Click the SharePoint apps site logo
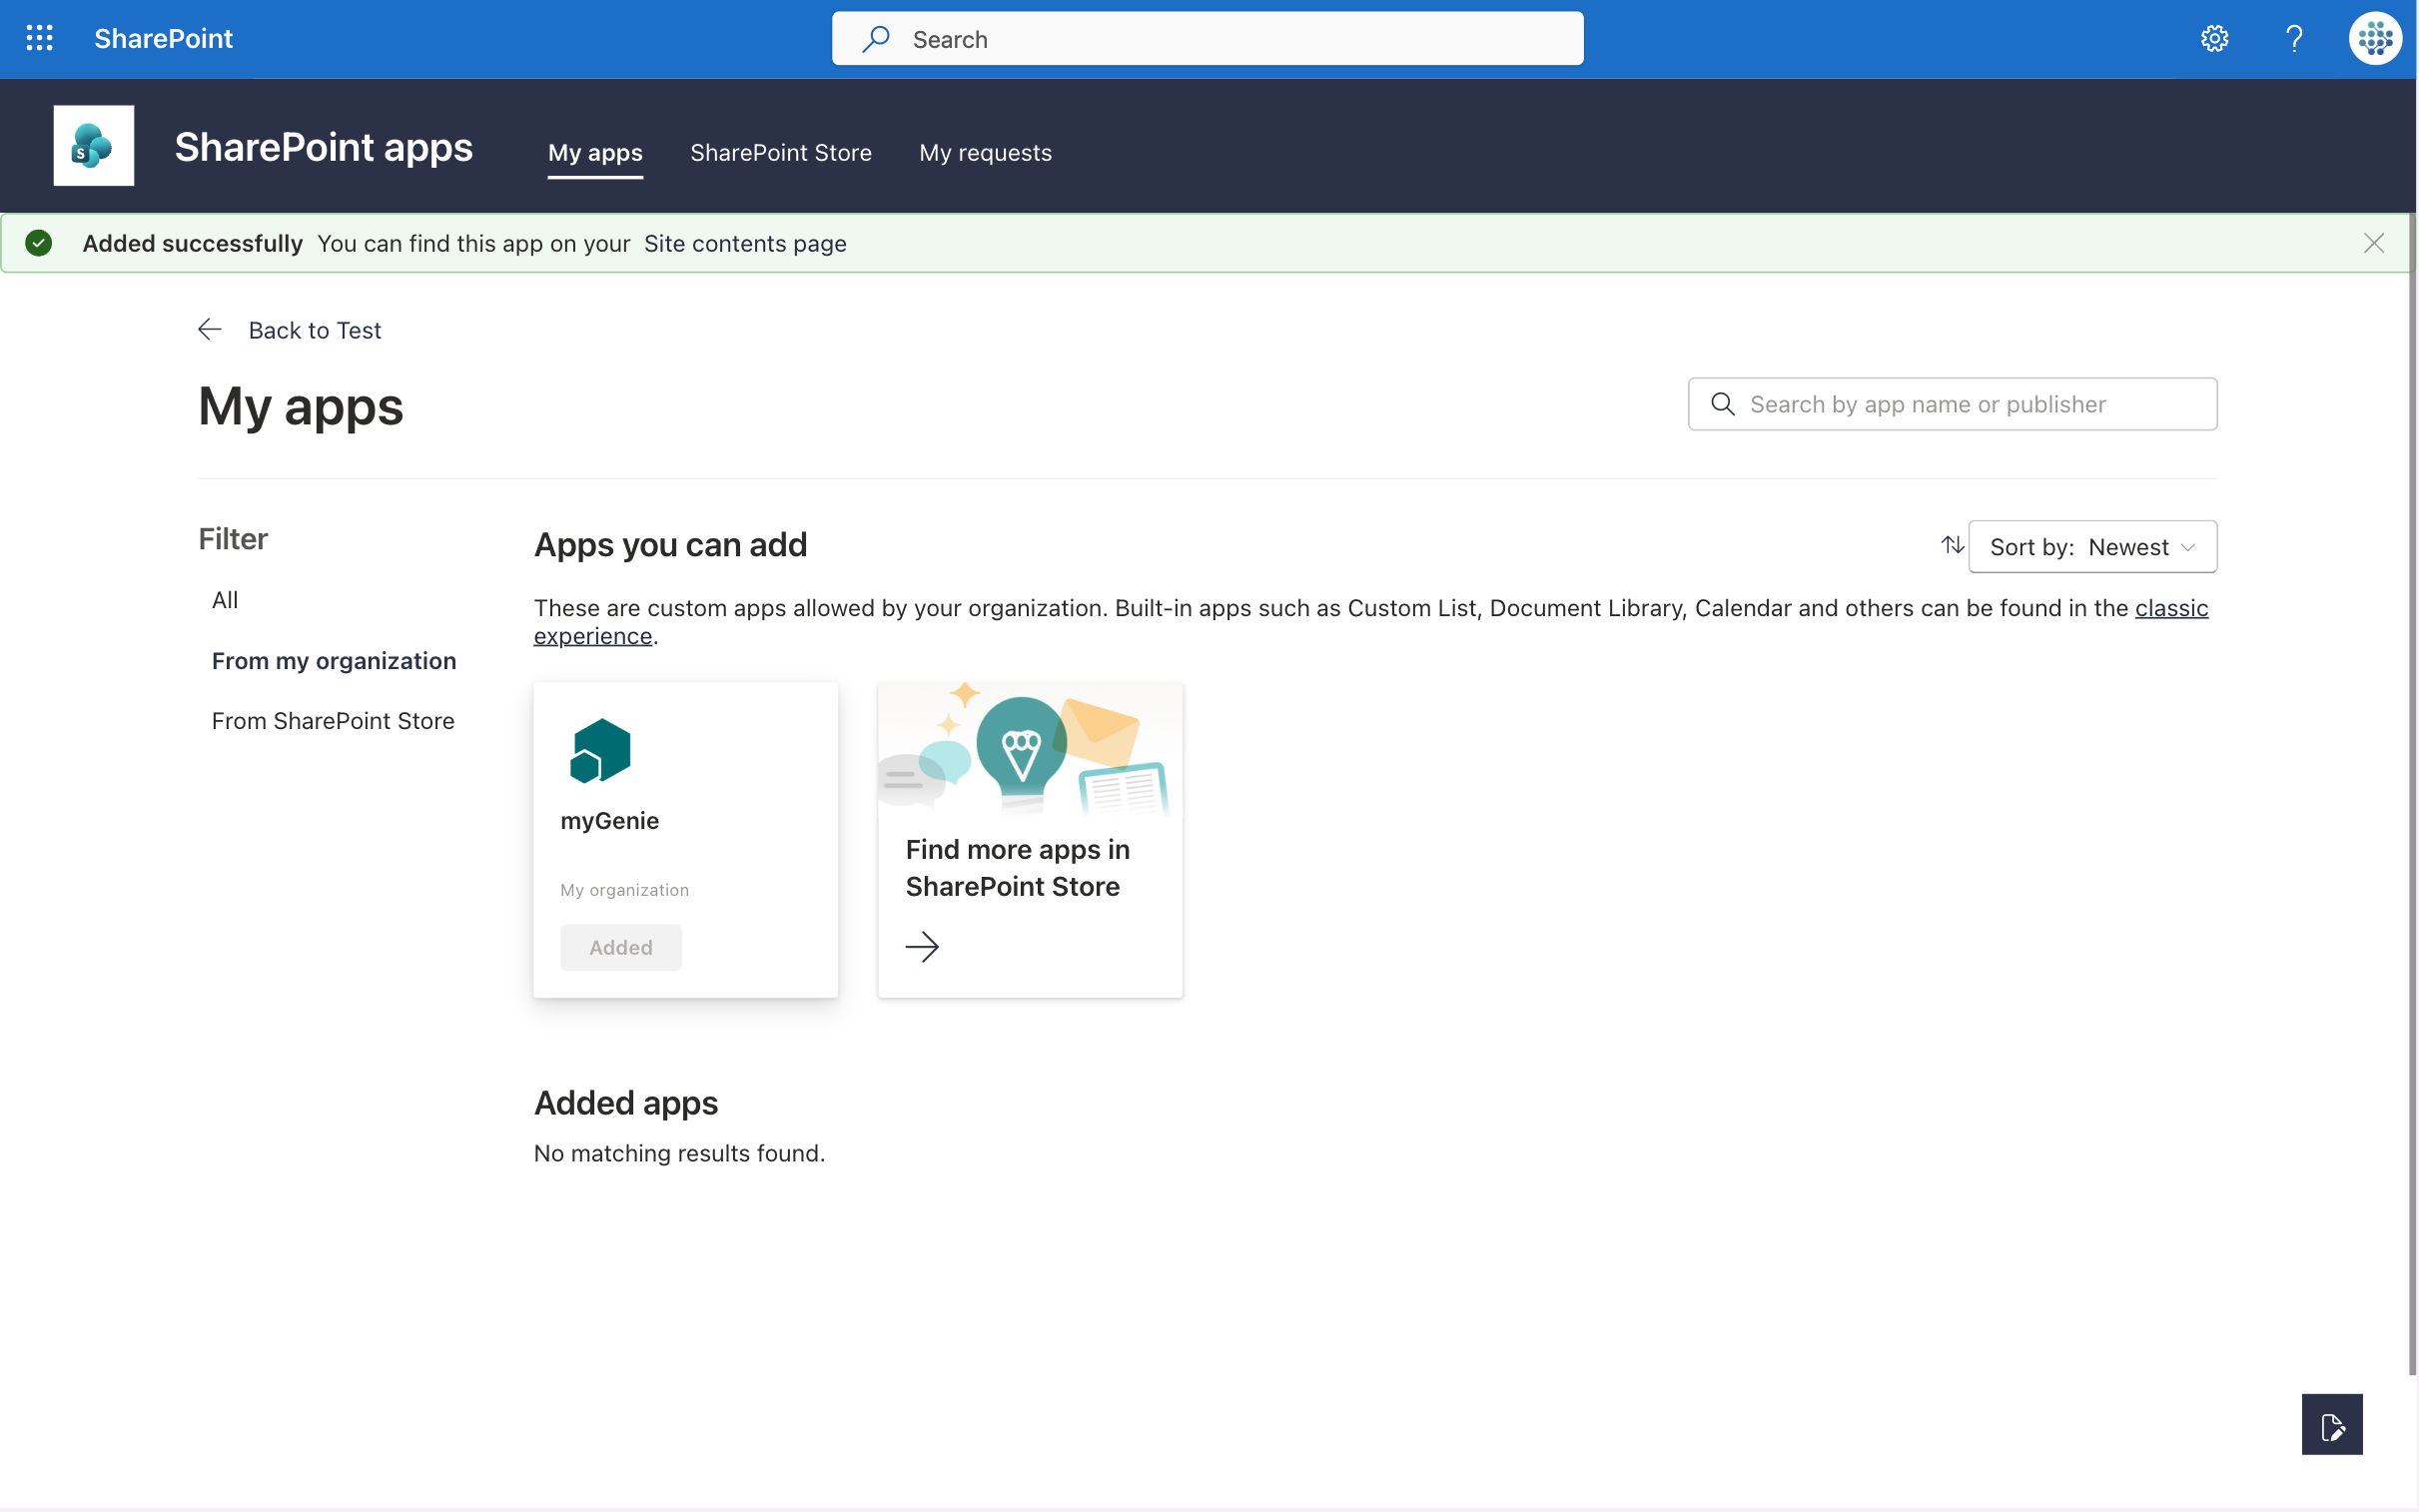The height and width of the screenshot is (1512, 2419). click(x=94, y=146)
